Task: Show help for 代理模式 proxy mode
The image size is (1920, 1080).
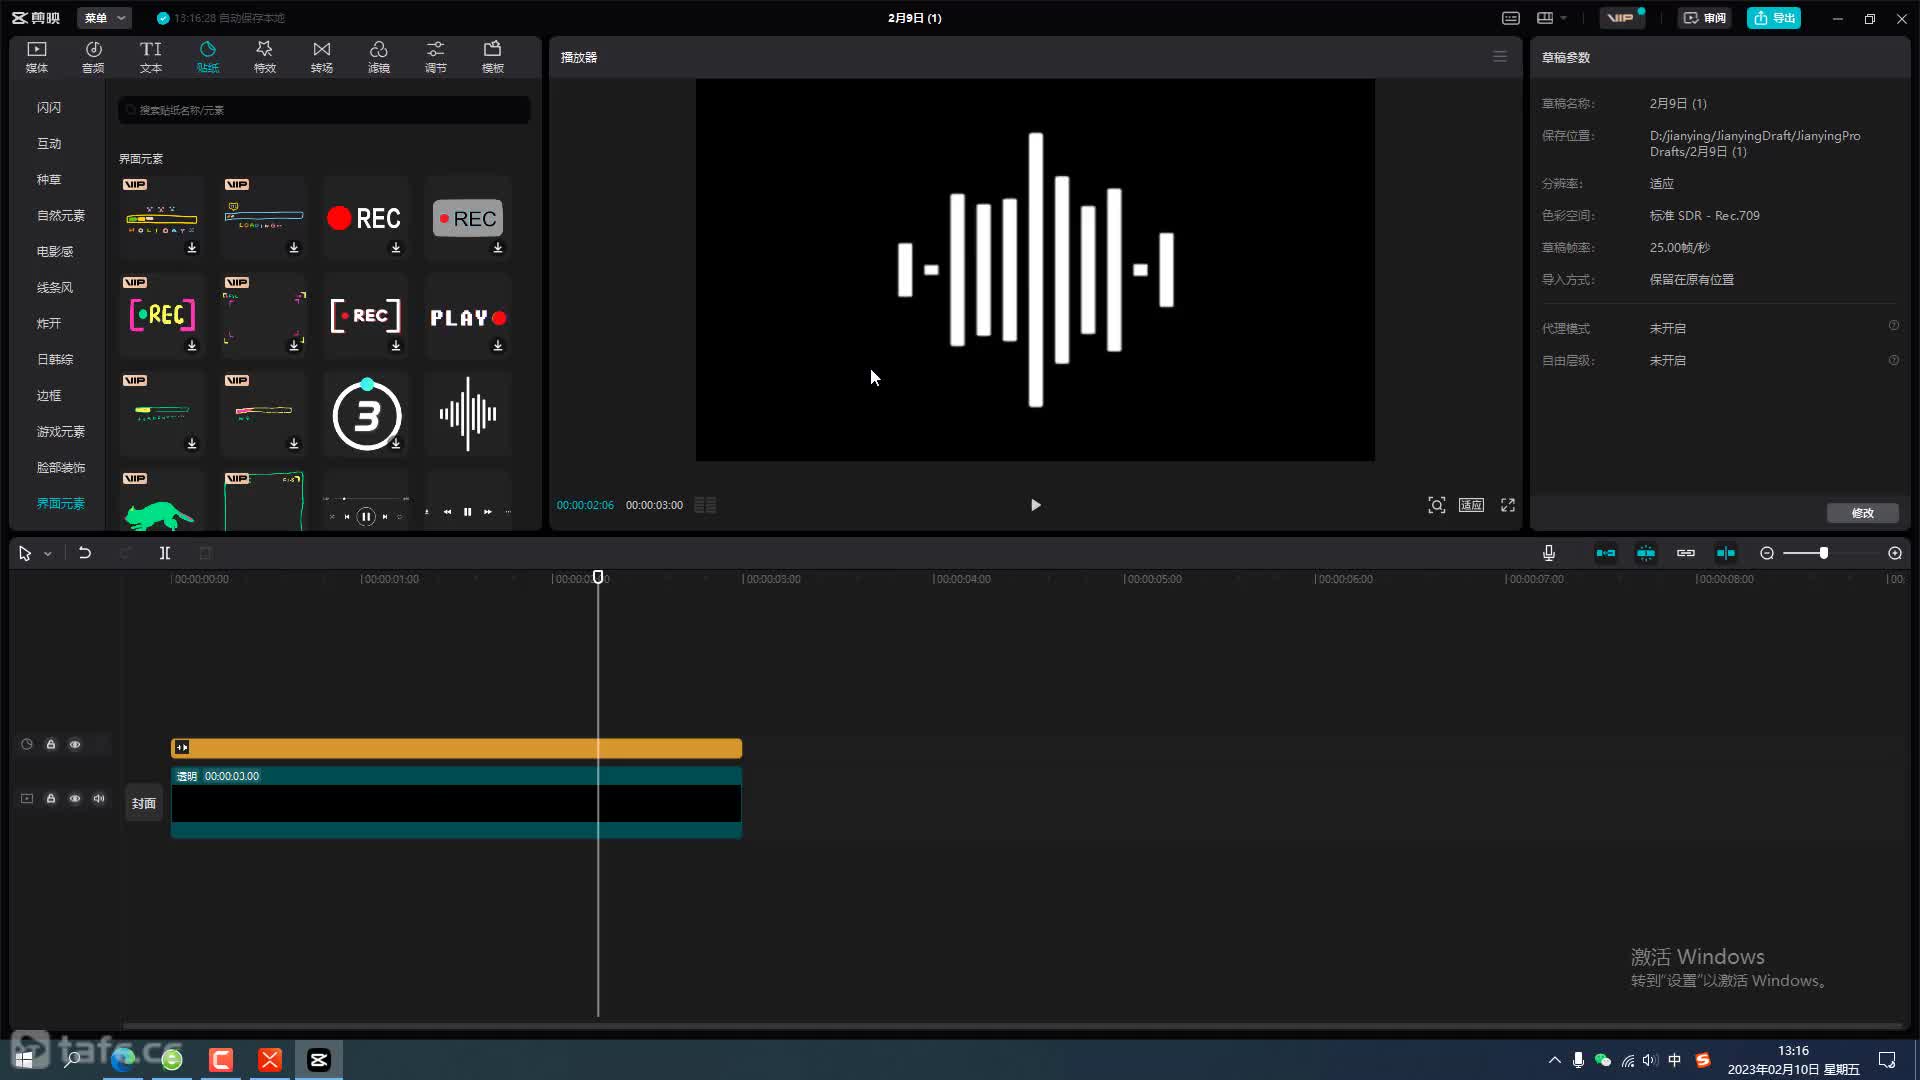Action: coord(1893,326)
